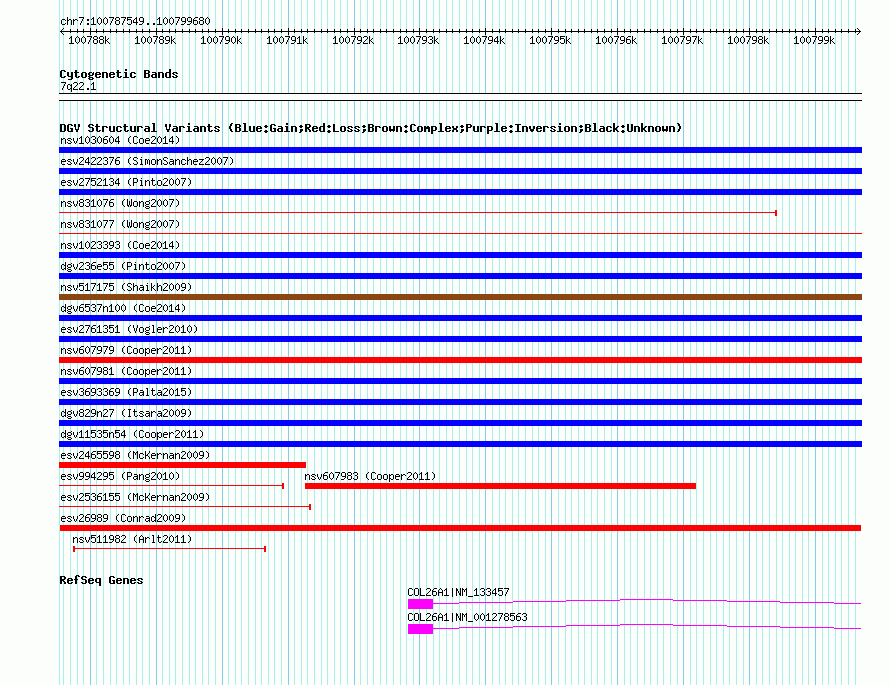Image resolution: width=890 pixels, height=685 pixels.
Task: Click the nsv831077 (Wong2007) label
Action: [x=120, y=224]
